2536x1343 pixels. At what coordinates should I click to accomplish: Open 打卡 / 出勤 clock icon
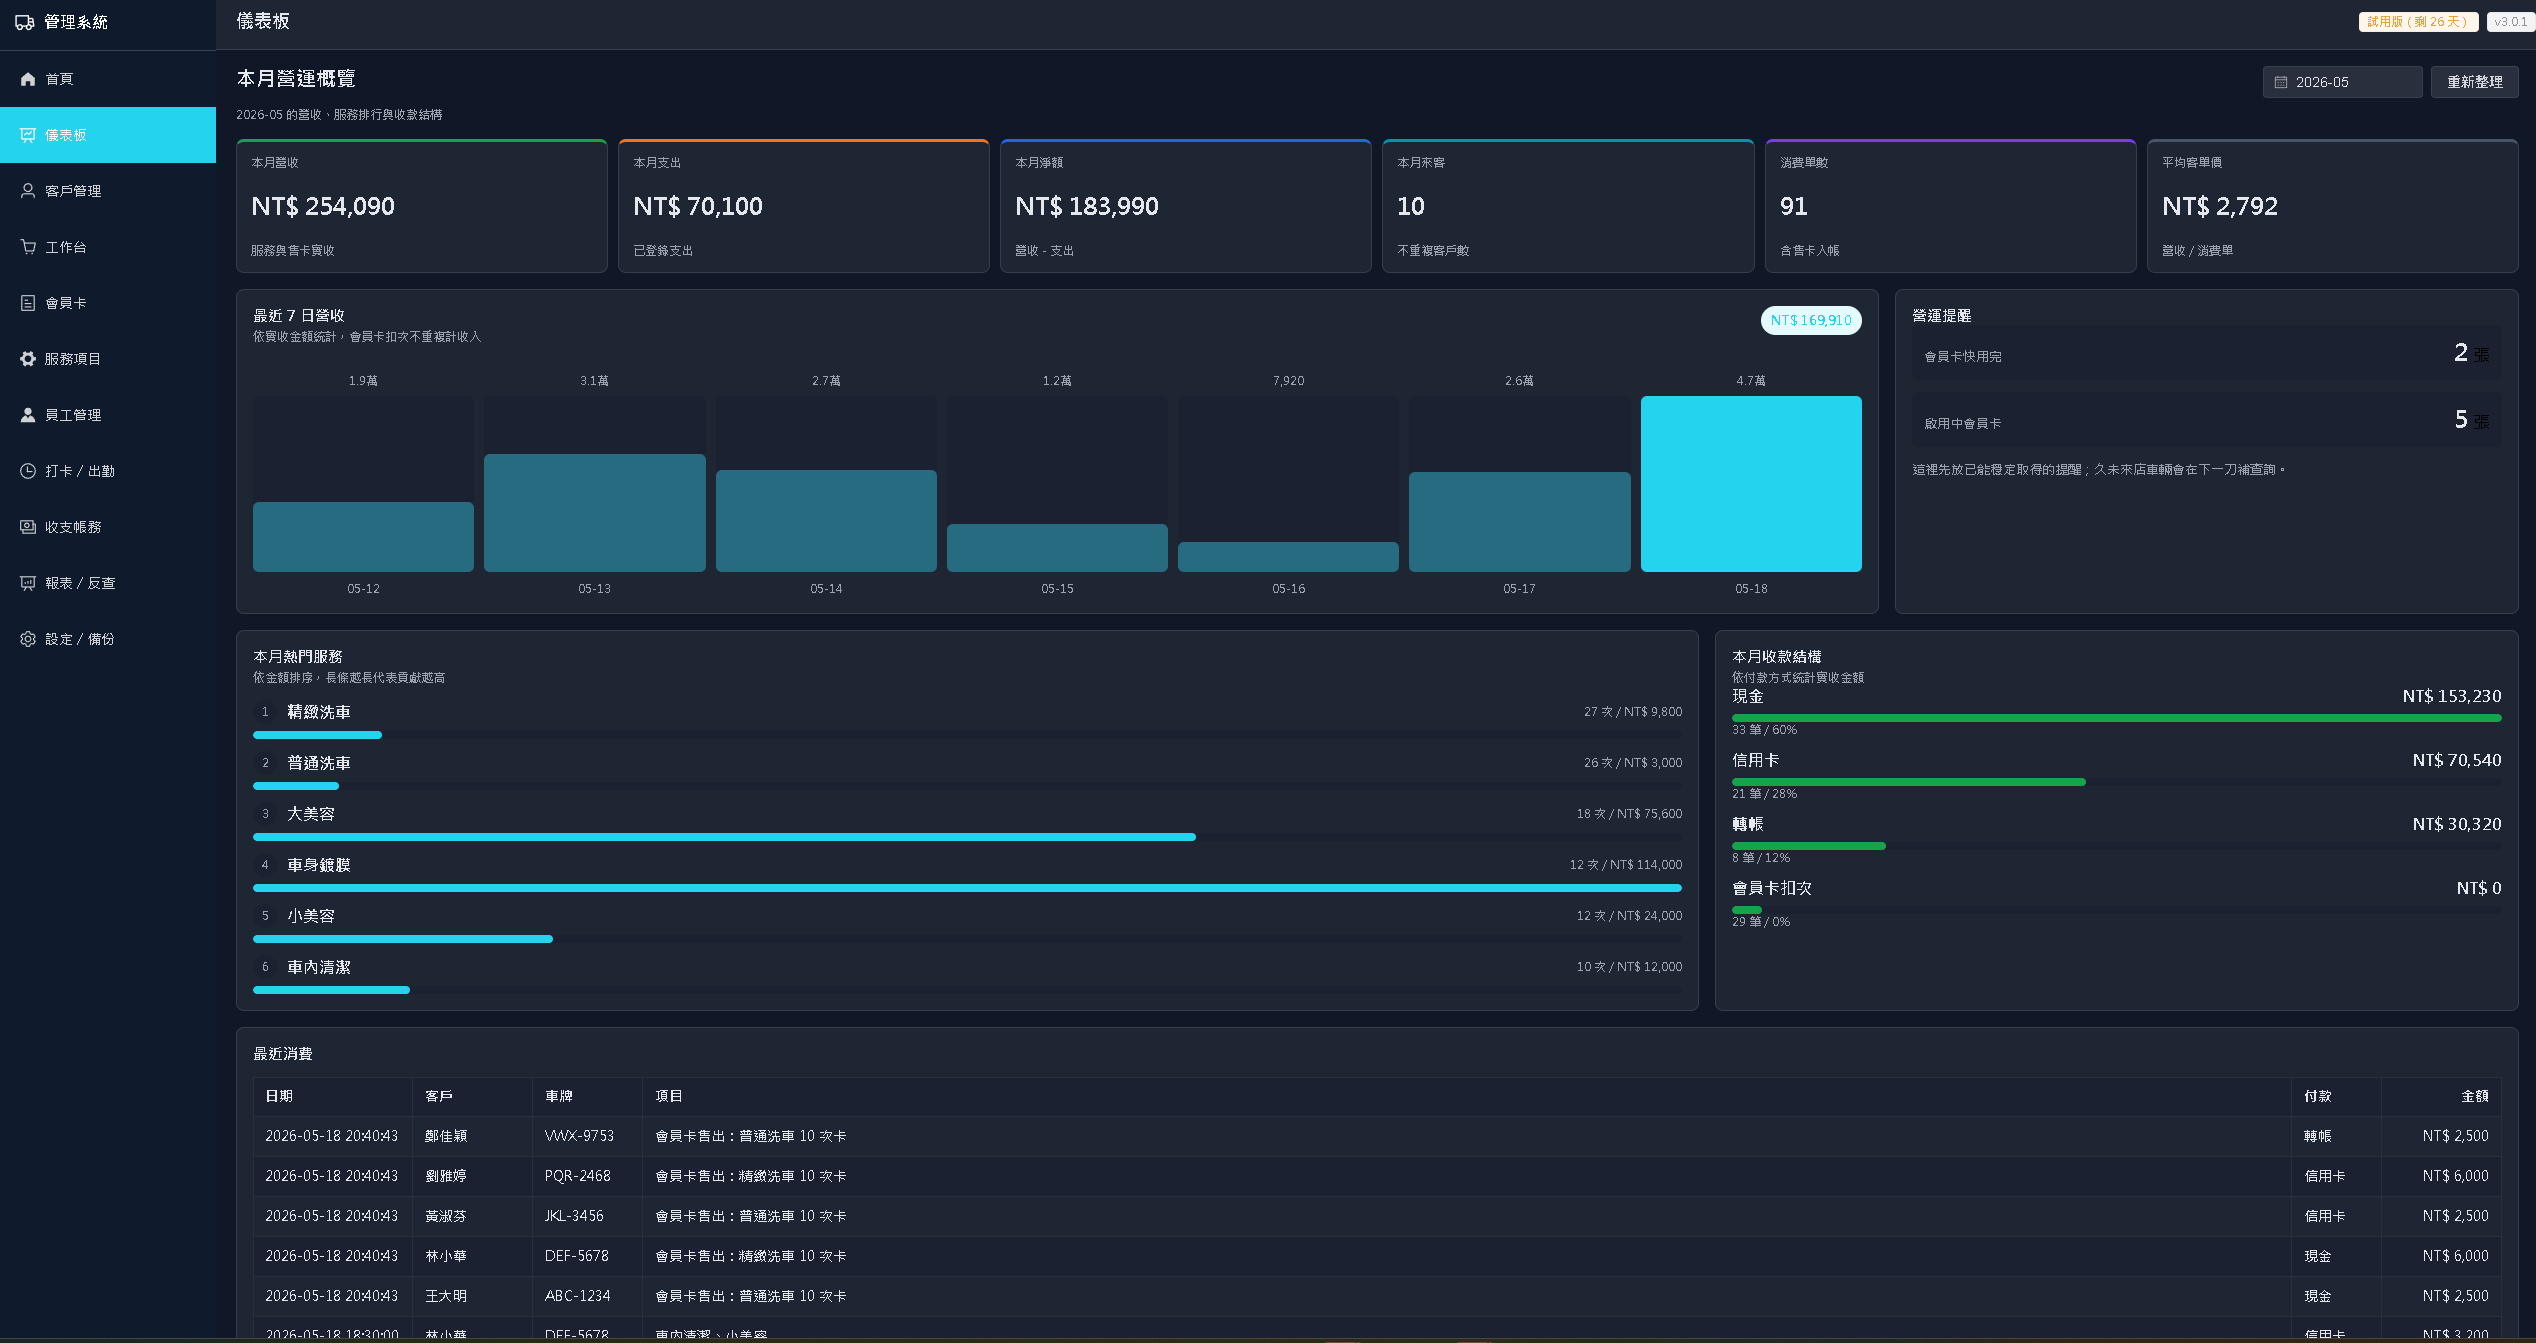point(28,471)
